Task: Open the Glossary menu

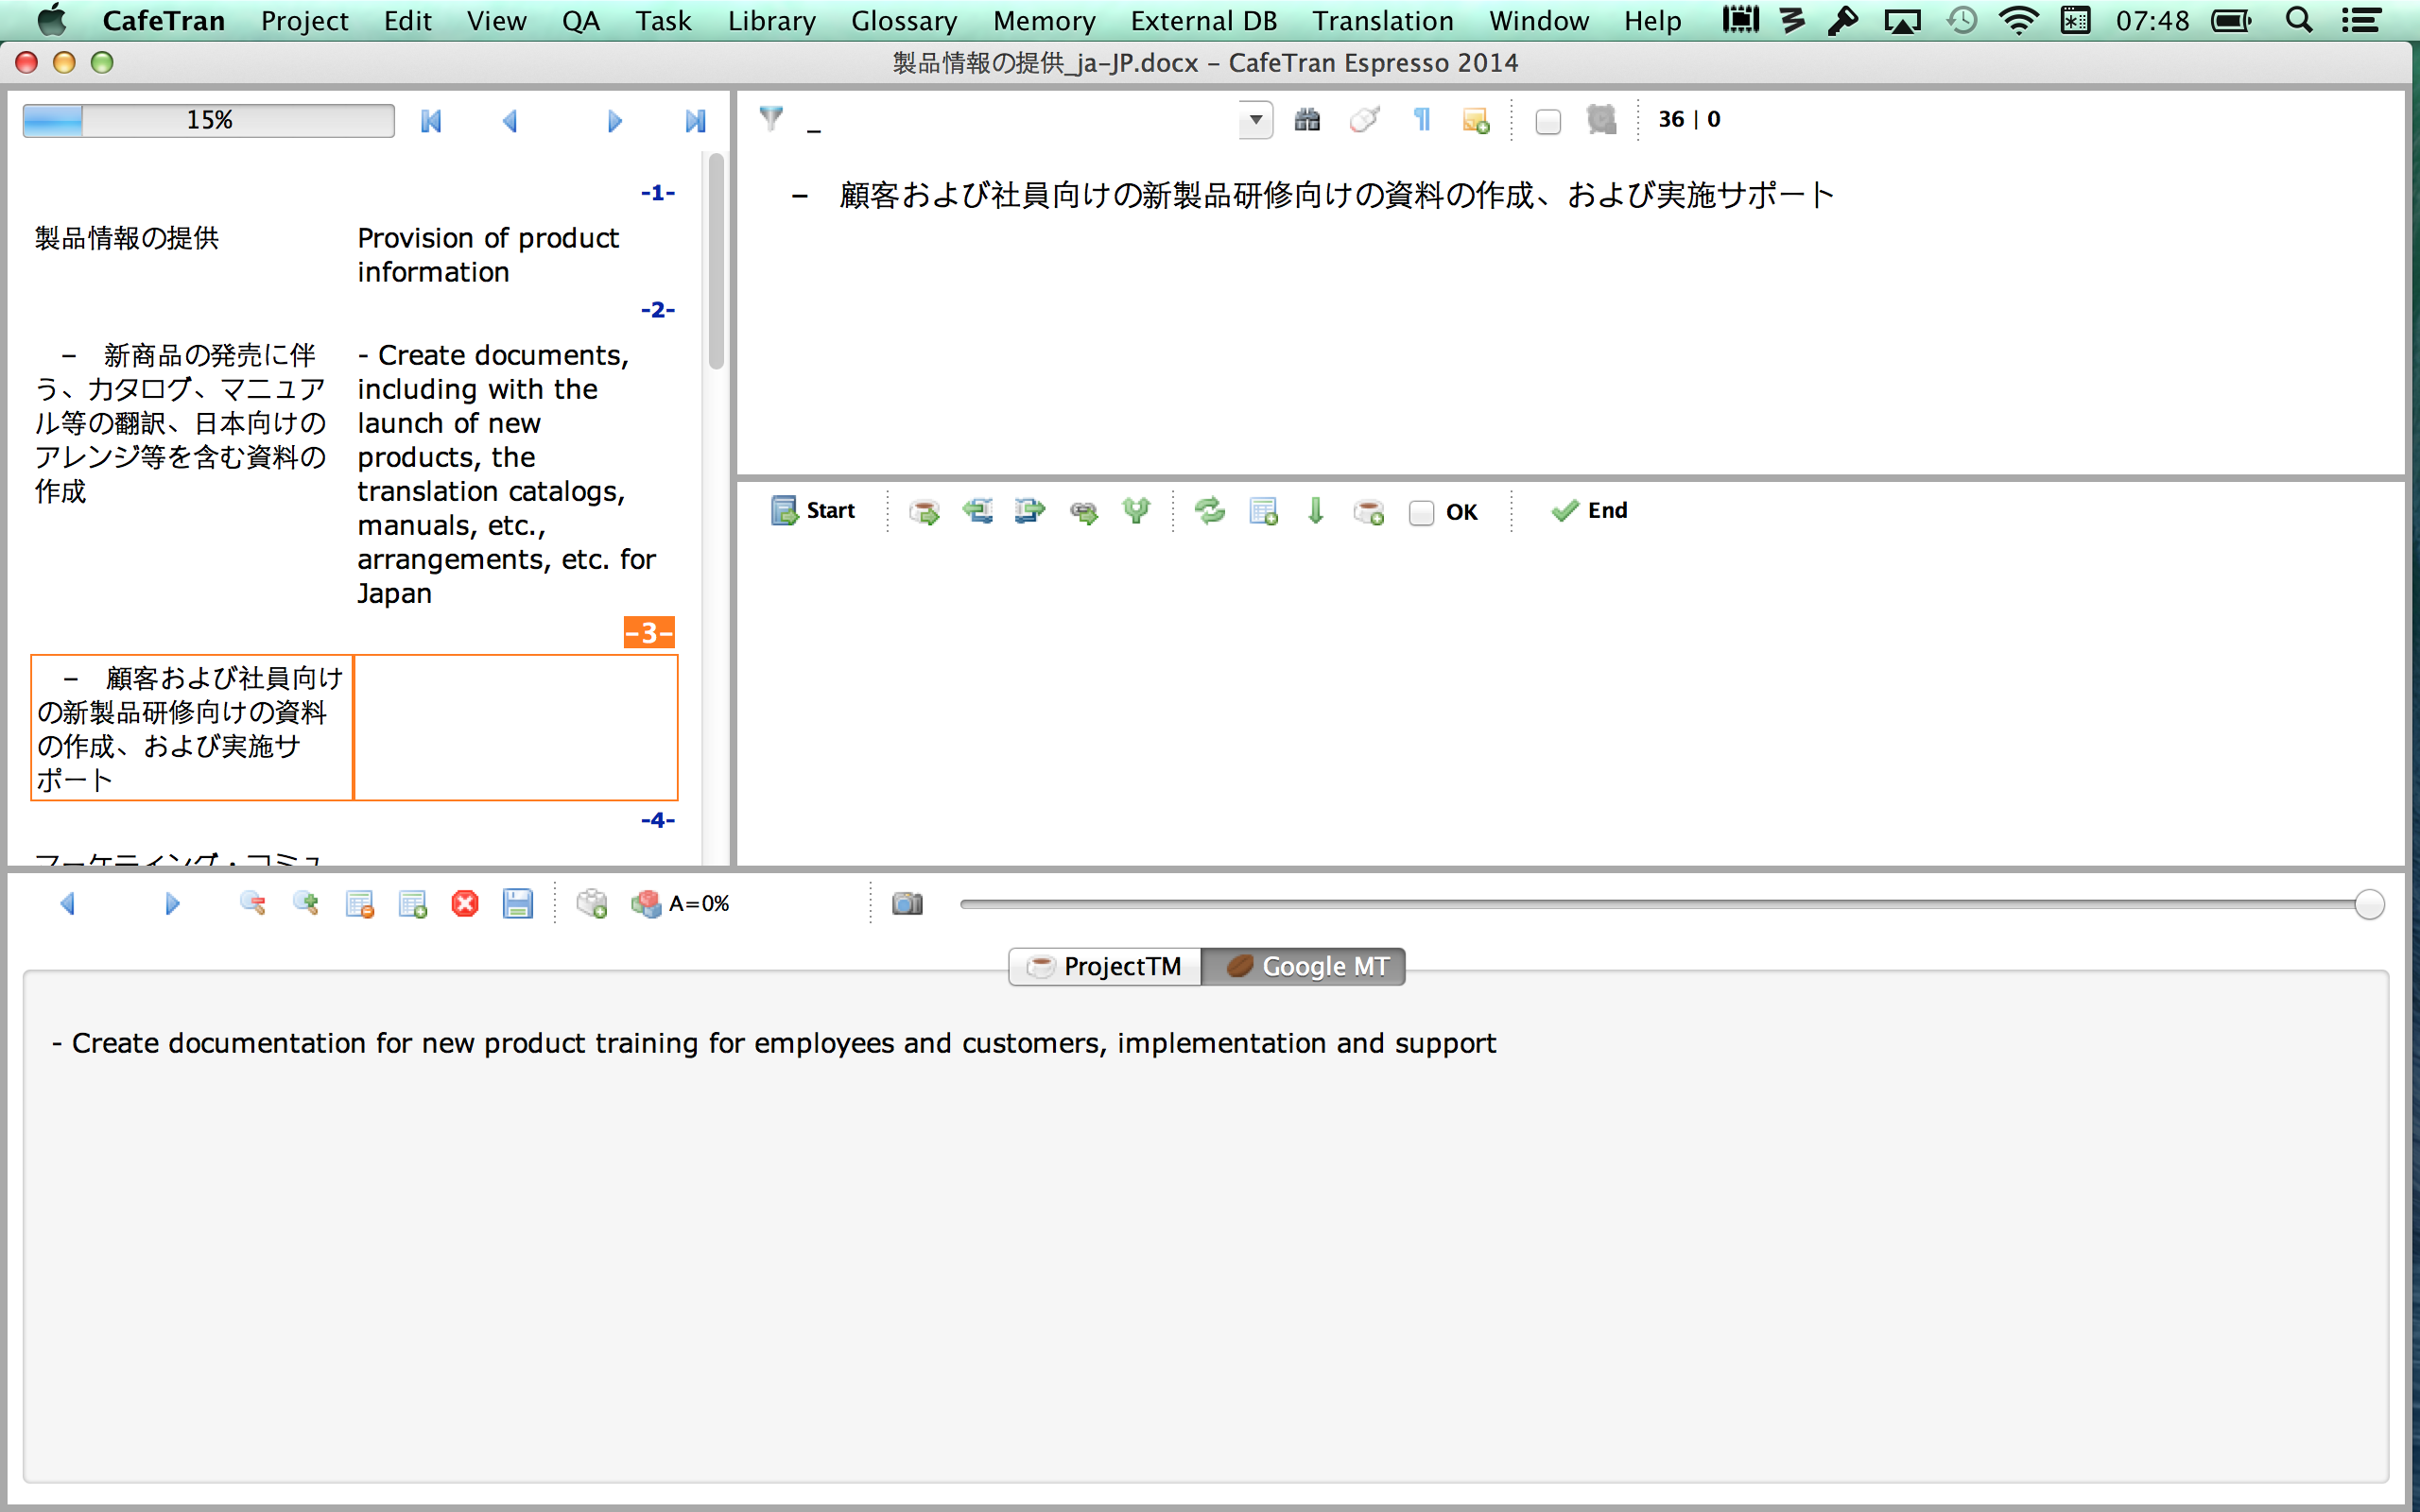Action: tap(903, 21)
